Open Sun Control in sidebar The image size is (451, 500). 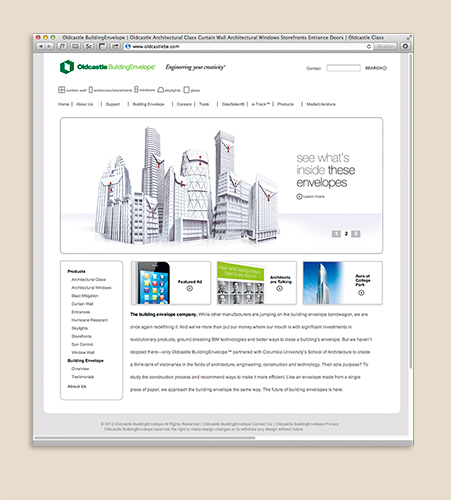82,344
